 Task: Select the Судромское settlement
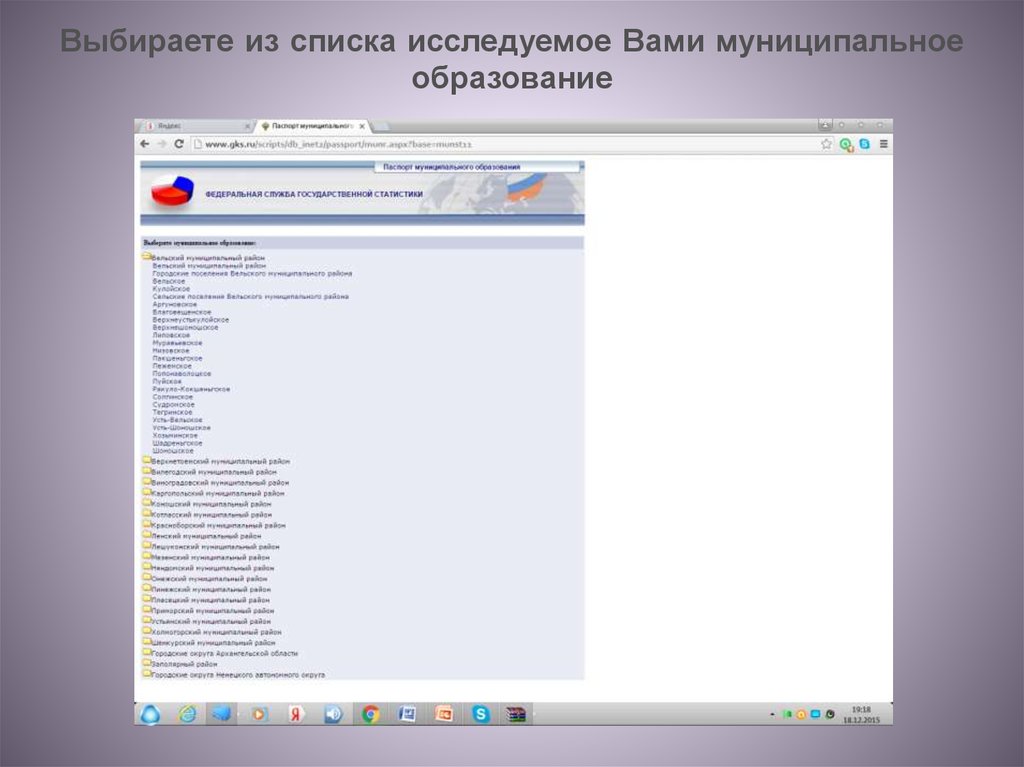[173, 405]
